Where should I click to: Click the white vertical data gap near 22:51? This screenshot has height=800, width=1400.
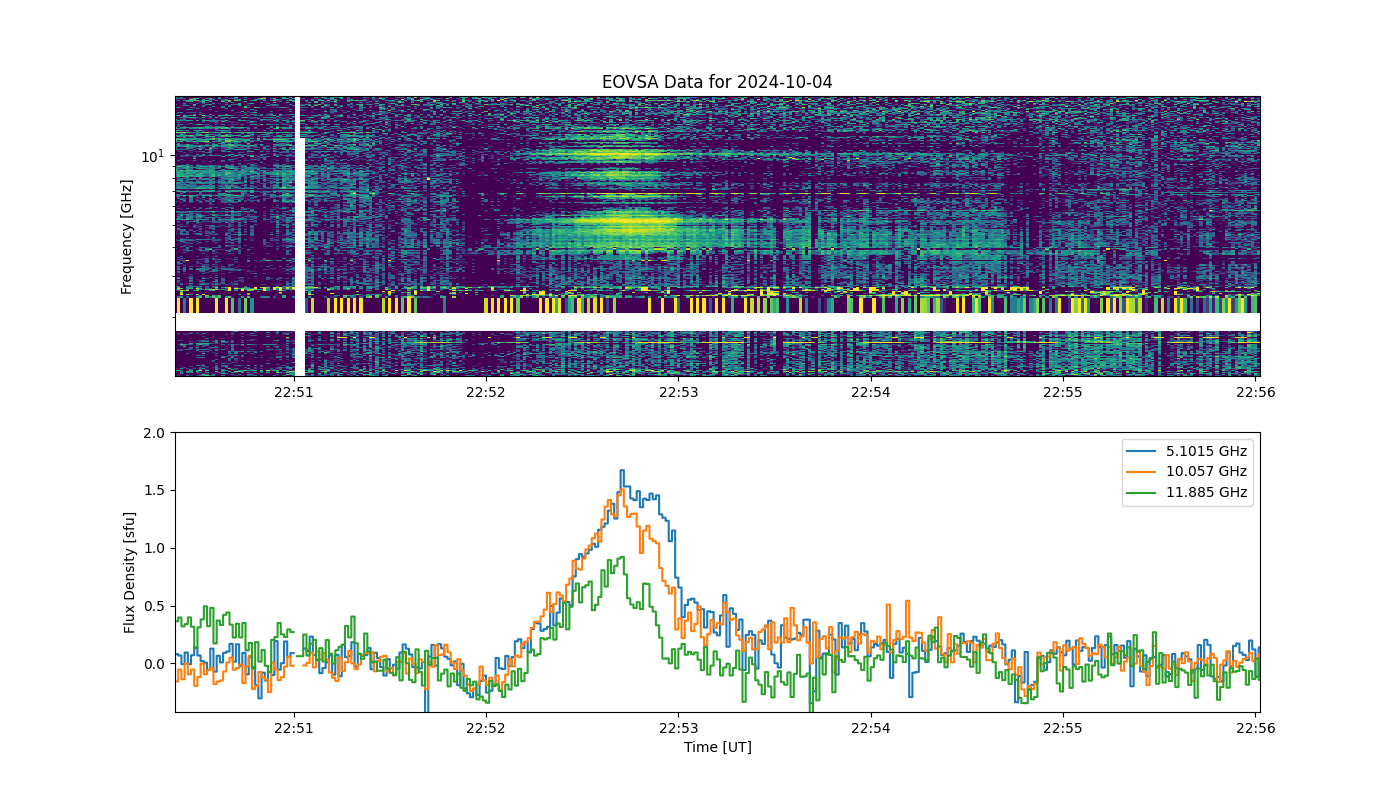pos(300,237)
